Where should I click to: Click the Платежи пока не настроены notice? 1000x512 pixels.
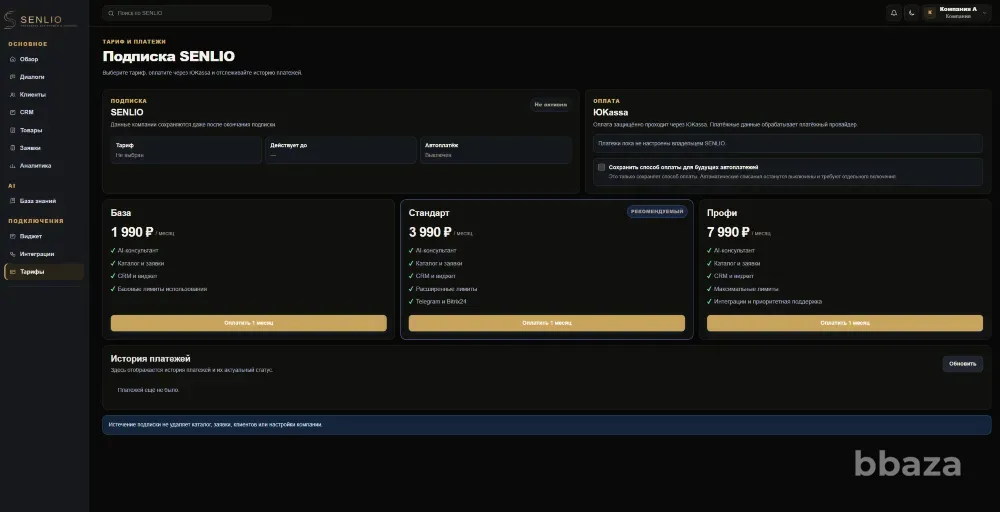pos(788,143)
